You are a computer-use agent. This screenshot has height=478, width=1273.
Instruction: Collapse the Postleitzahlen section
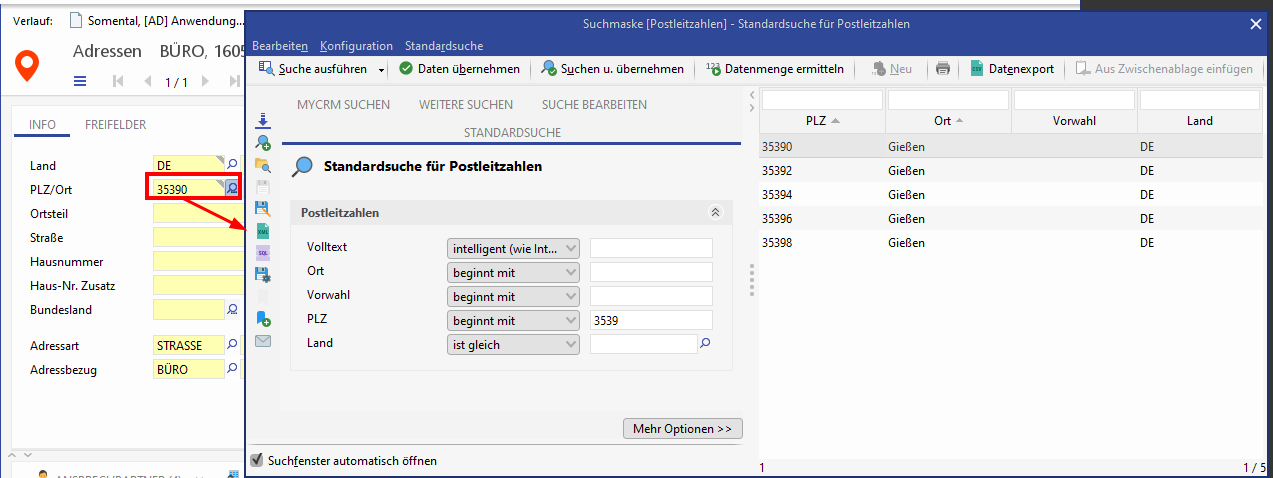[715, 213]
